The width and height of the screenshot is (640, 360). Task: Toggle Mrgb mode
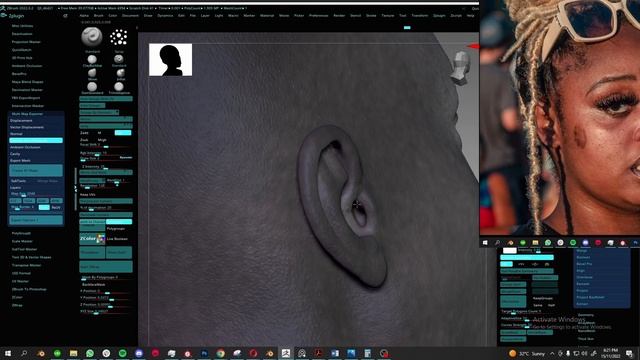pos(102,140)
